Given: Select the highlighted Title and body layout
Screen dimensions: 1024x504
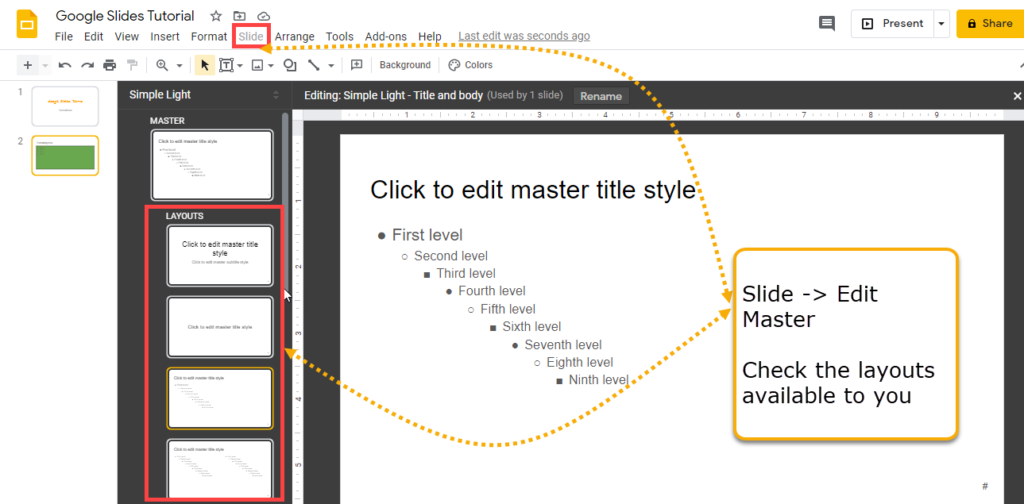Looking at the screenshot, I should tap(219, 398).
